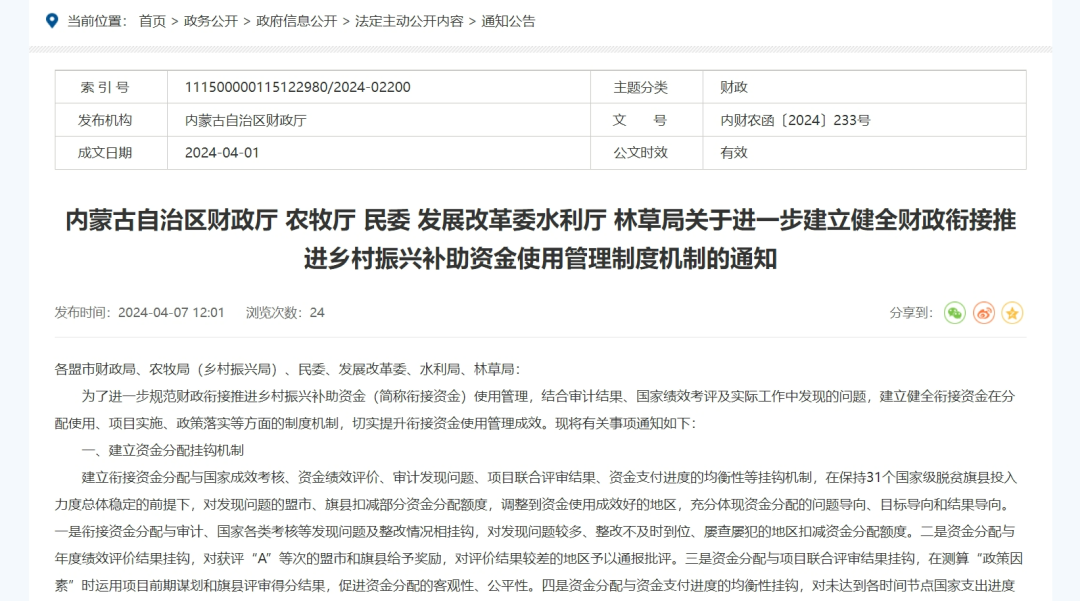Open the 法定主动公开内容 breadcrumb link
The height and width of the screenshot is (601, 1080).
(409, 21)
